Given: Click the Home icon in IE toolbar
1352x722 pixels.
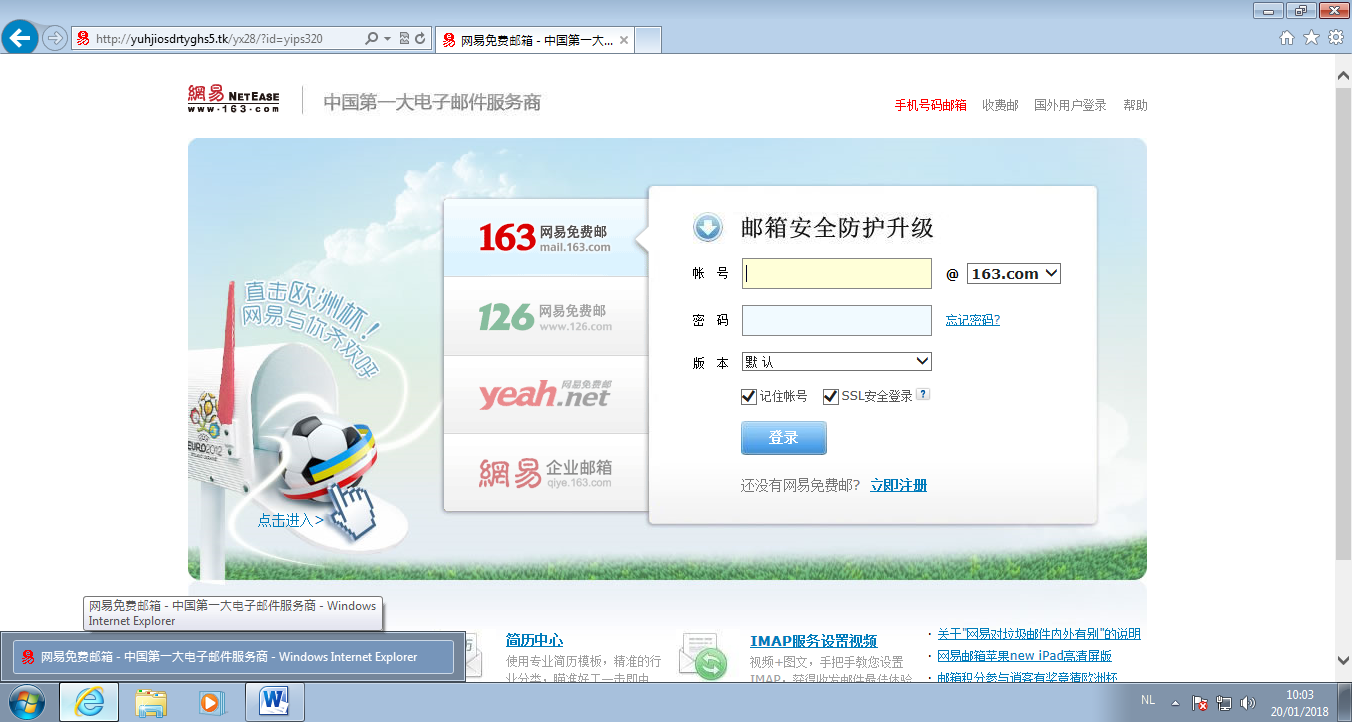Looking at the screenshot, I should 1288,38.
